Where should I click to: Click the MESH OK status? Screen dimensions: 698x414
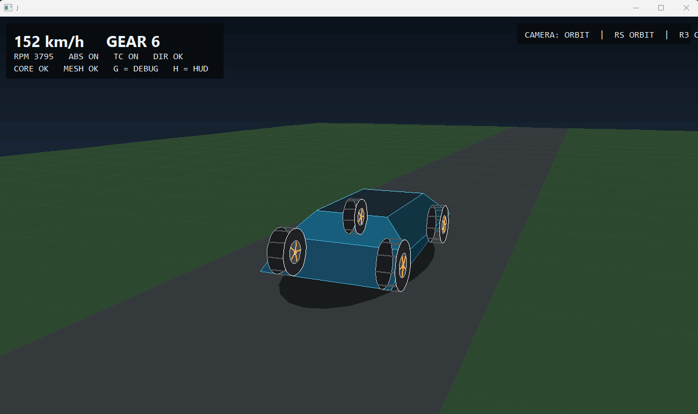[x=81, y=69]
